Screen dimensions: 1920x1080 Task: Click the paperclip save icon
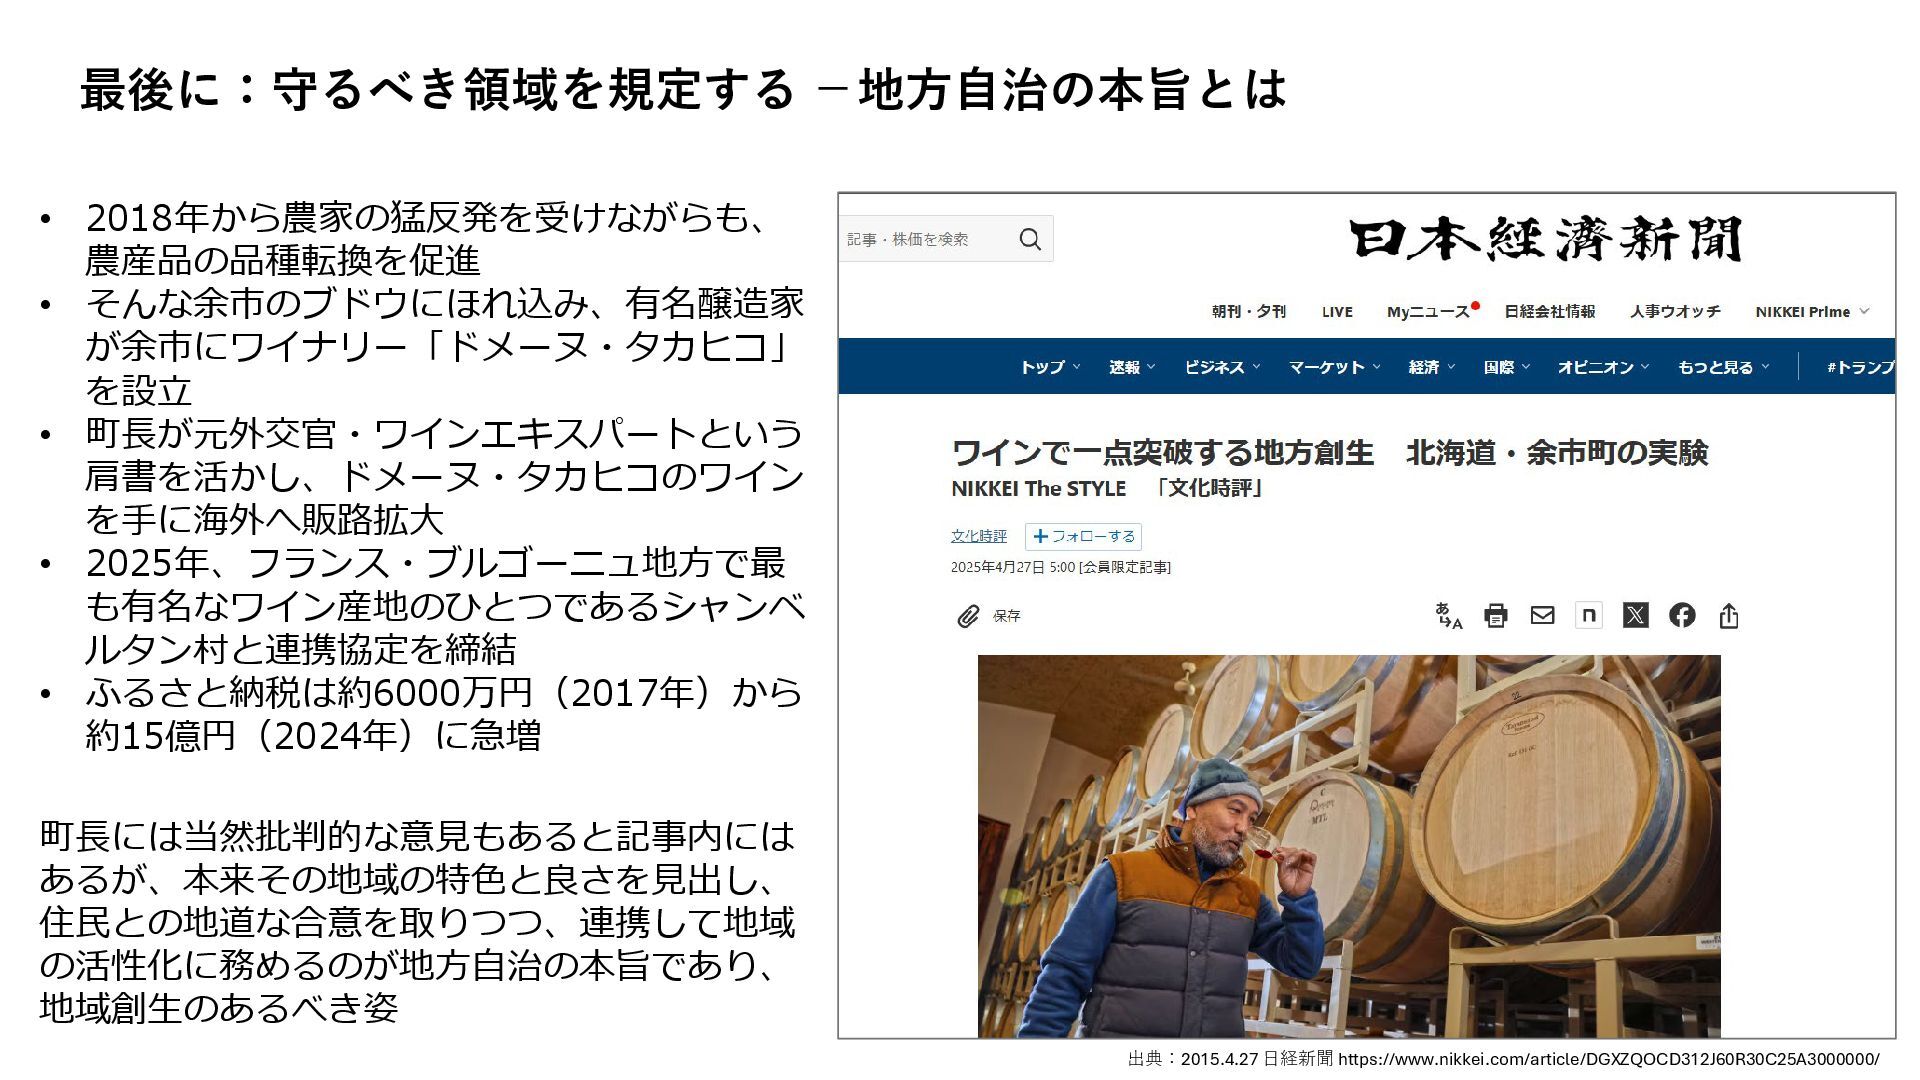pos(967,616)
